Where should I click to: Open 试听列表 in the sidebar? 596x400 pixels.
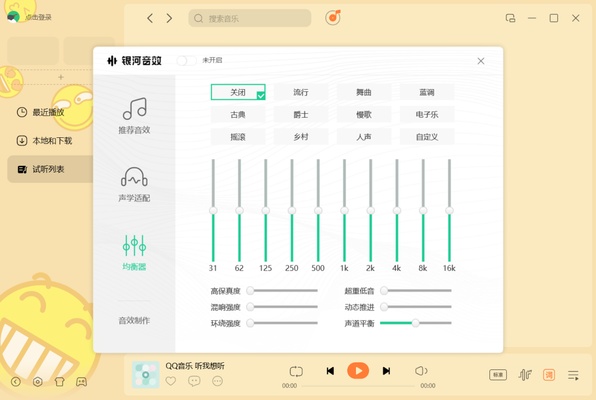click(50, 169)
